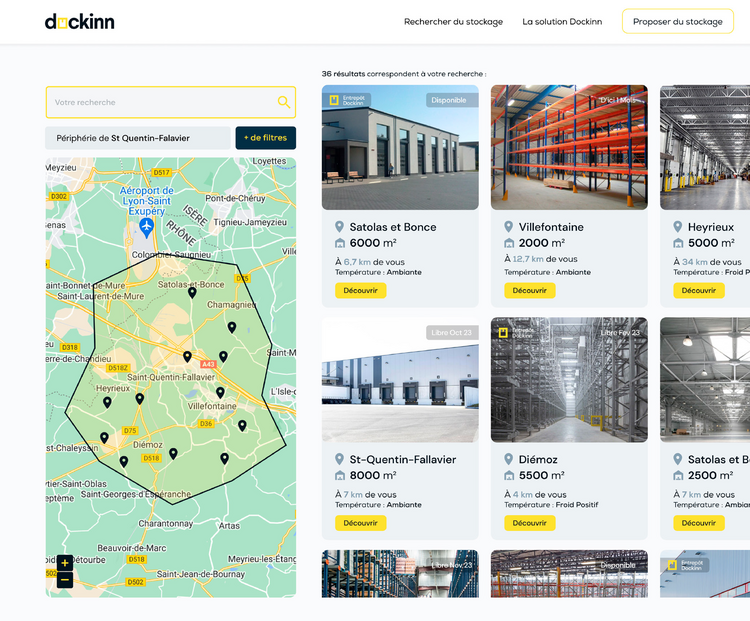750x621 pixels.
Task: Select map pin near Chamagnieu
Action: click(232, 327)
